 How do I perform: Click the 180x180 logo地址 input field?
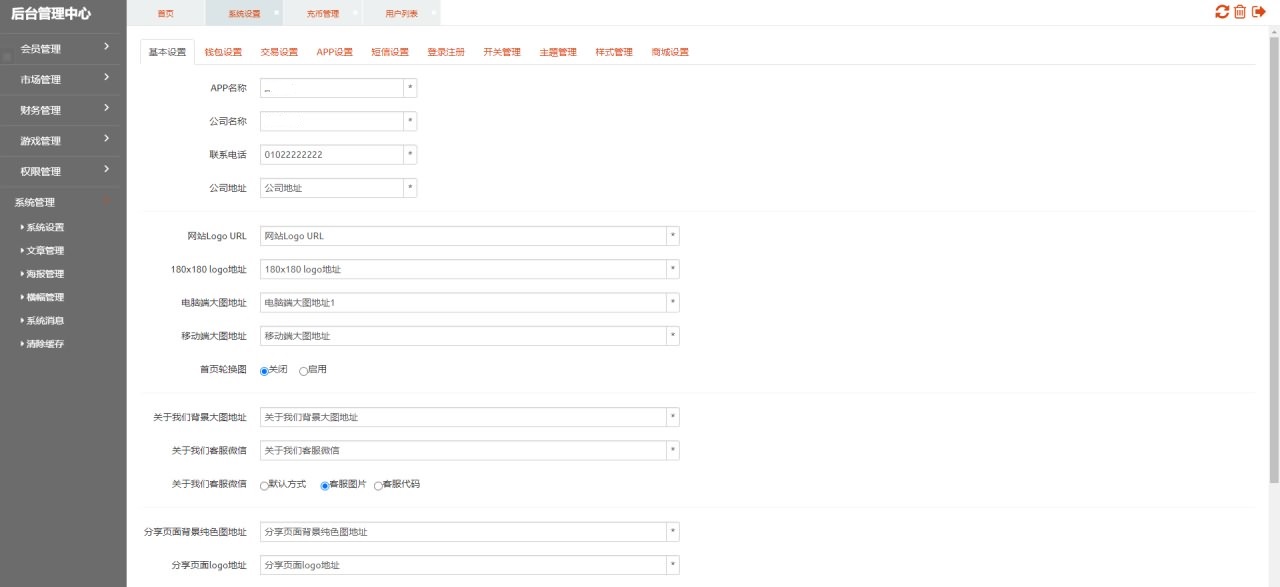[463, 269]
